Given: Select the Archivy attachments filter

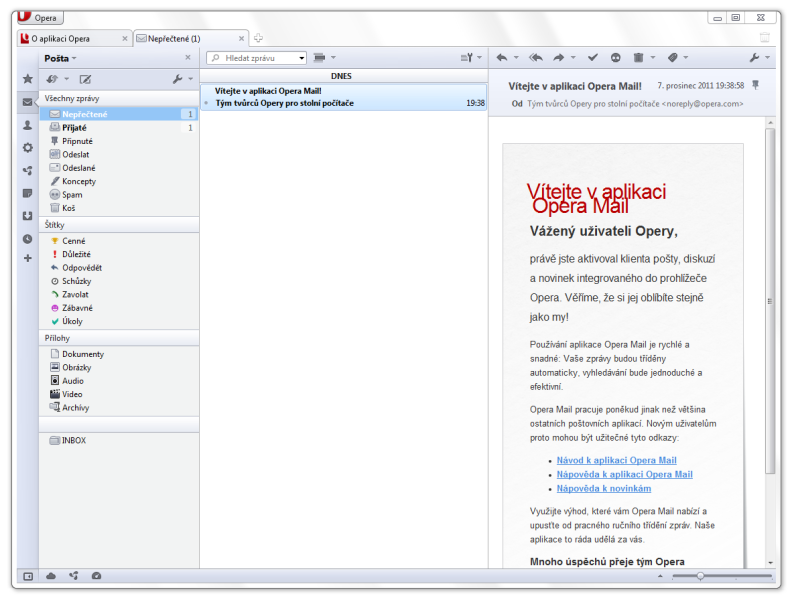Looking at the screenshot, I should click(x=120, y=408).
